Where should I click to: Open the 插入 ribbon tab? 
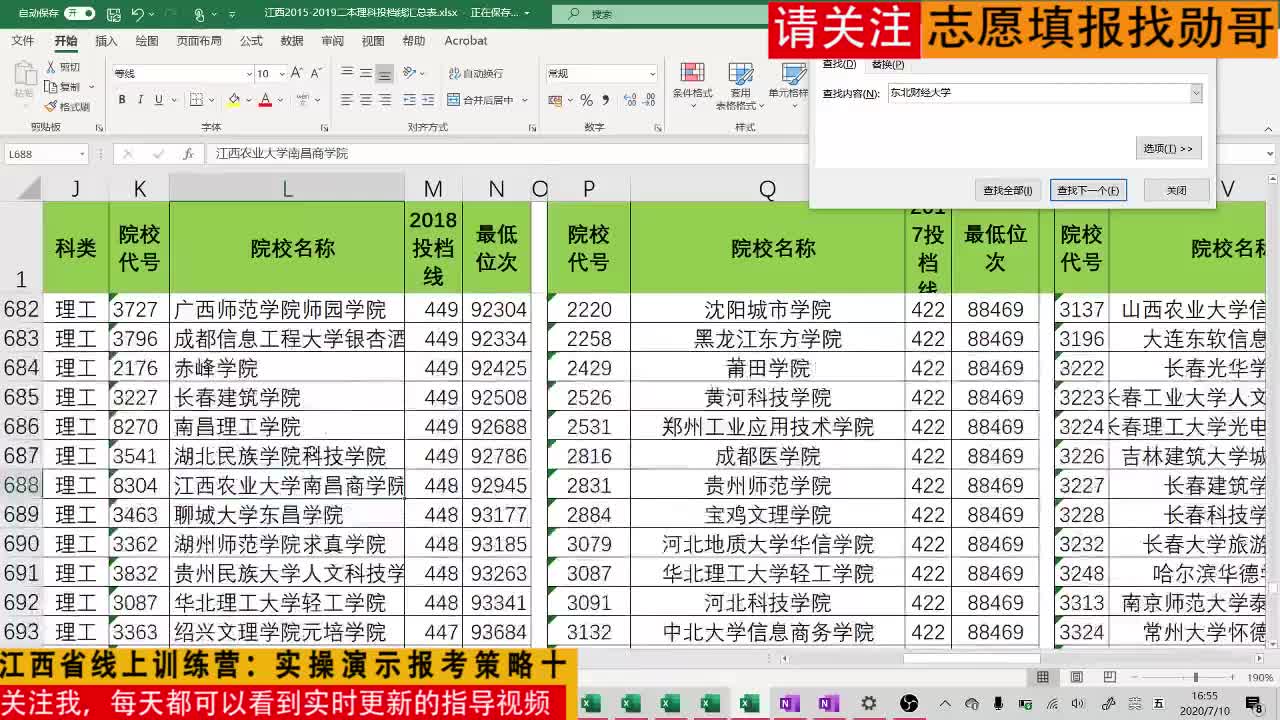tap(106, 41)
